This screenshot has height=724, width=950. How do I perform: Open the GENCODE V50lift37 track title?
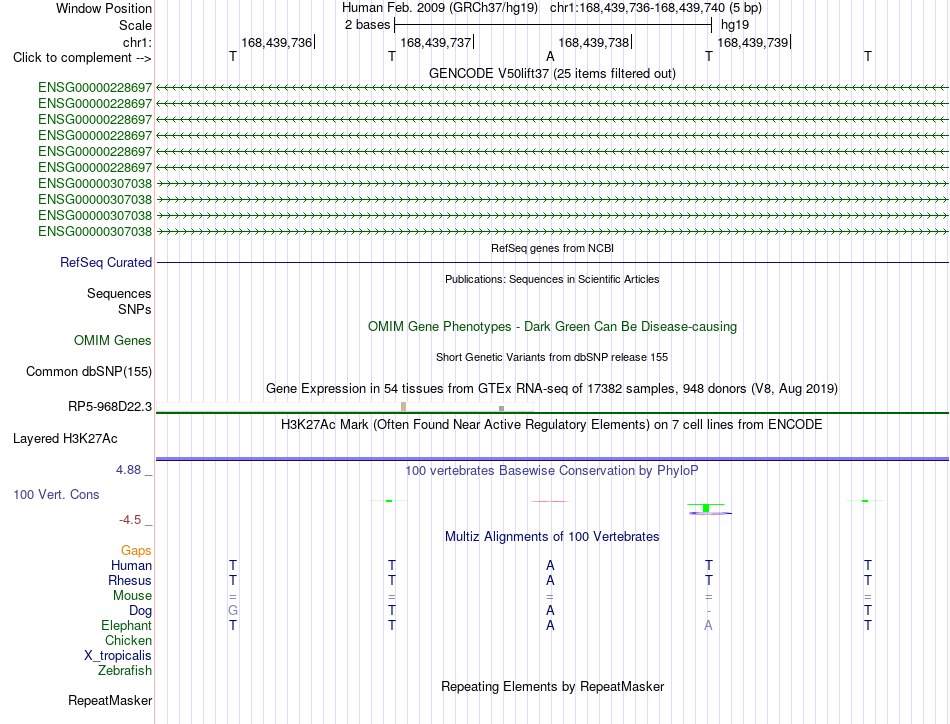coord(552,73)
